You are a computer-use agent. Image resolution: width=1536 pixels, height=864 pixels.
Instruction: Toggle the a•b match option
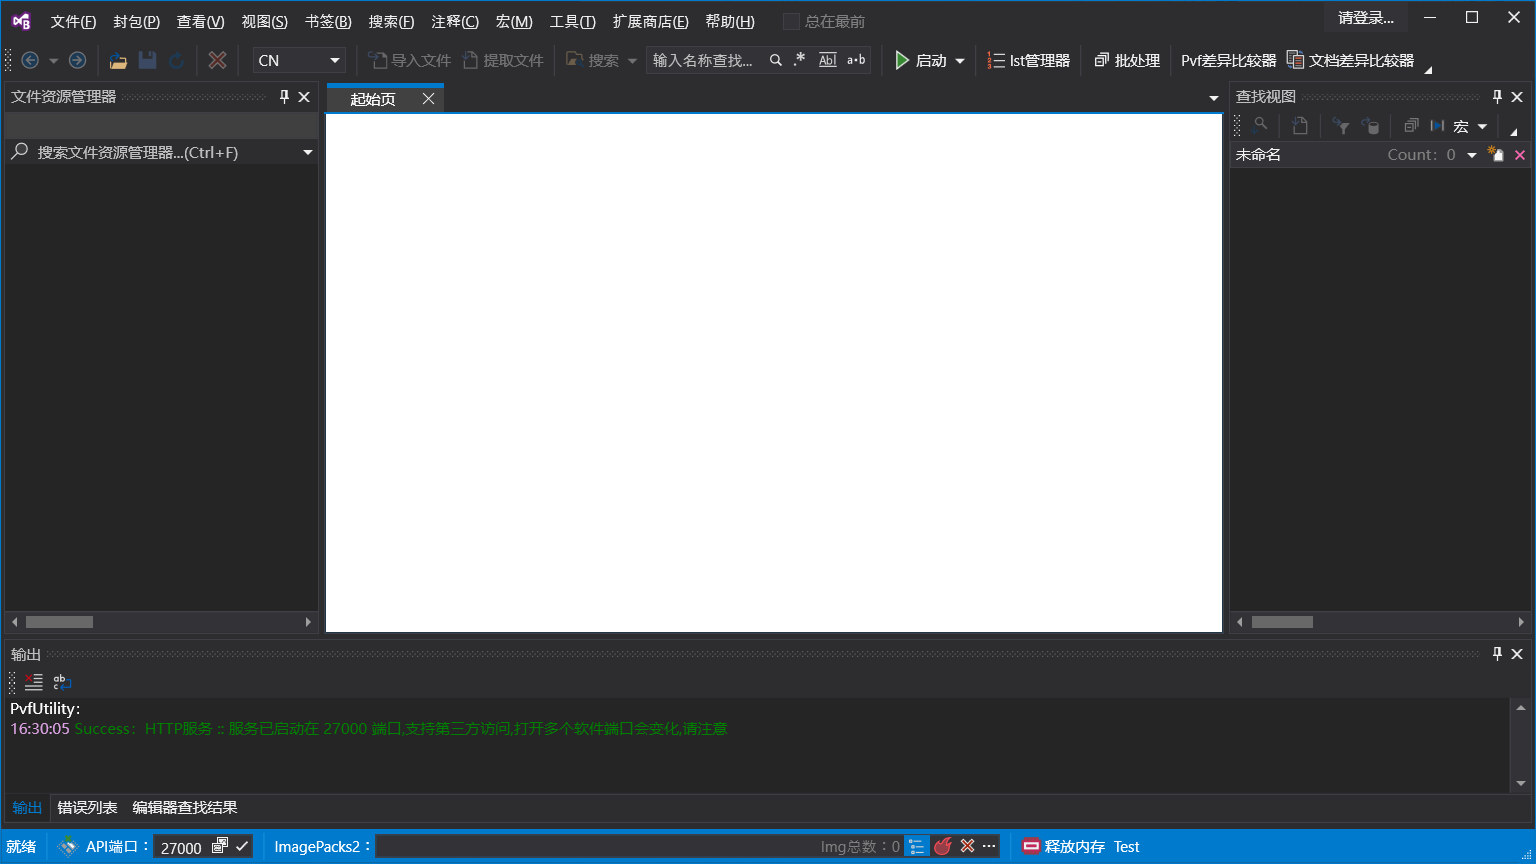[x=856, y=60]
